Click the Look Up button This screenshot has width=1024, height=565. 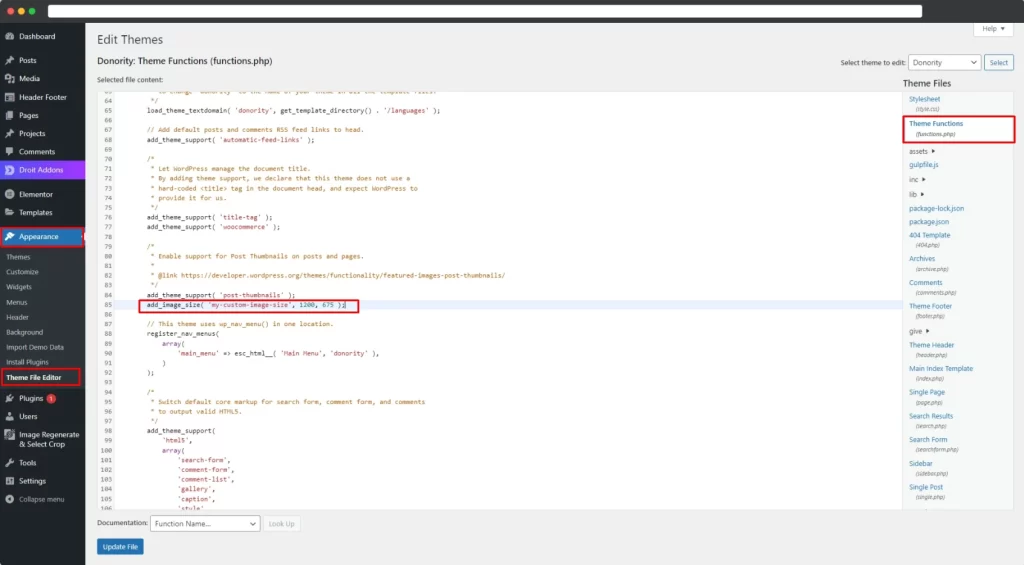click(281, 524)
